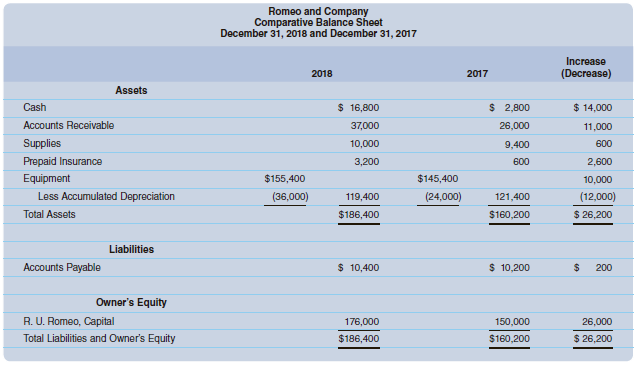The width and height of the screenshot is (639, 367).
Task: Click the 'Total Liabilities and Owner's Equity' label
Action: point(99,339)
